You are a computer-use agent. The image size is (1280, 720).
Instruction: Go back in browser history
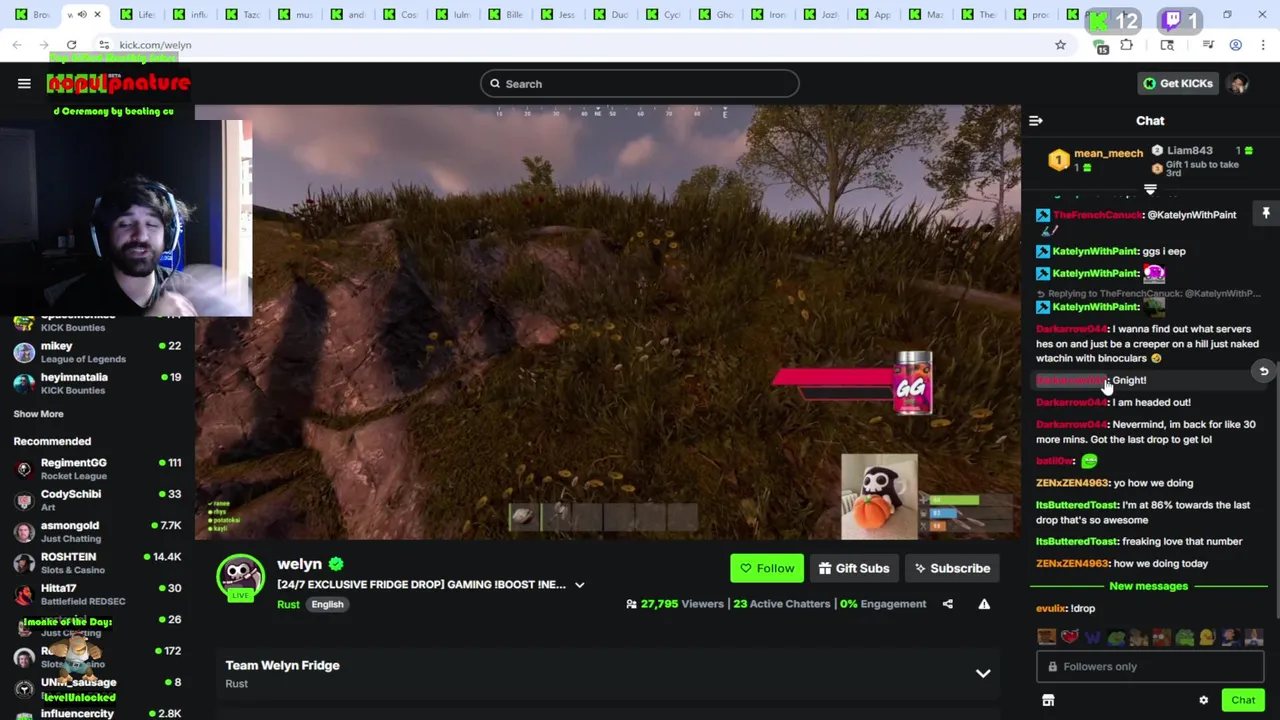click(x=17, y=45)
